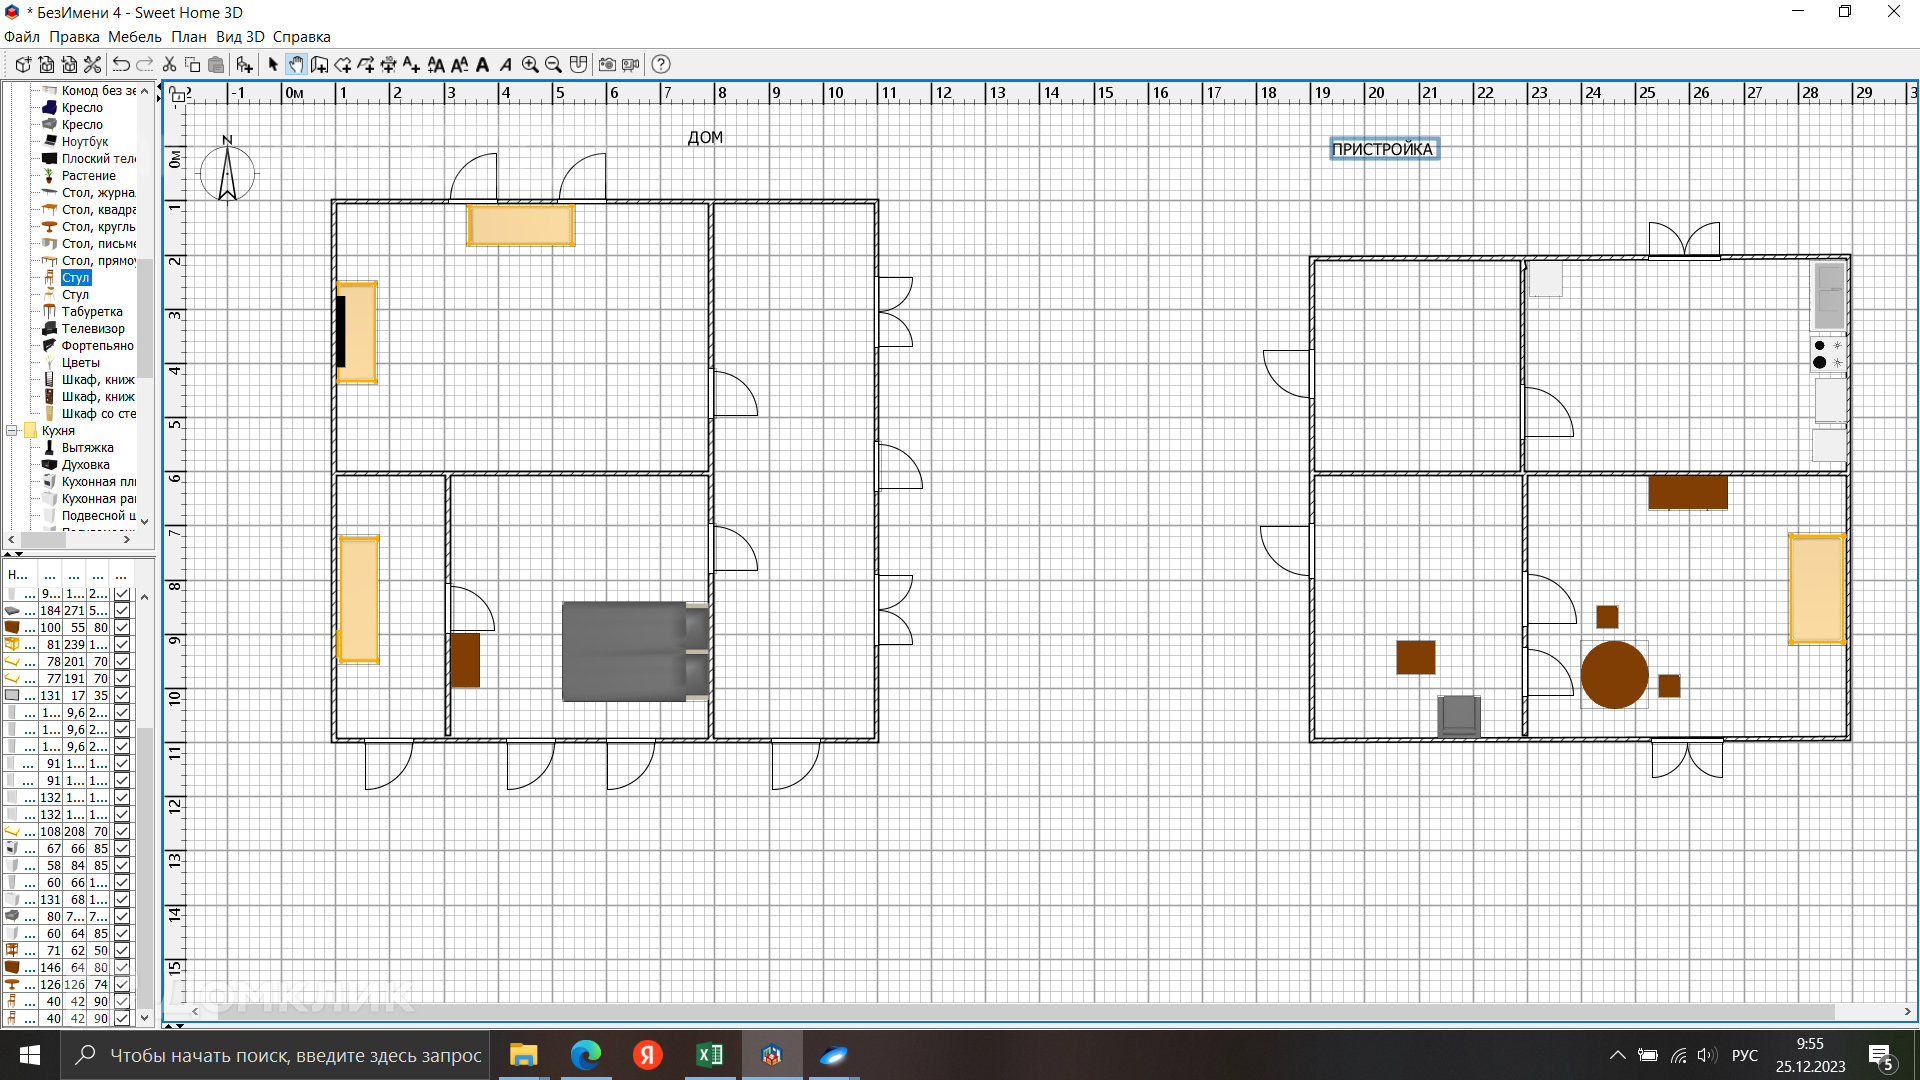Toggle visibility checkbox in the 126 126 74 row
This screenshot has height=1080, width=1920.
122,985
